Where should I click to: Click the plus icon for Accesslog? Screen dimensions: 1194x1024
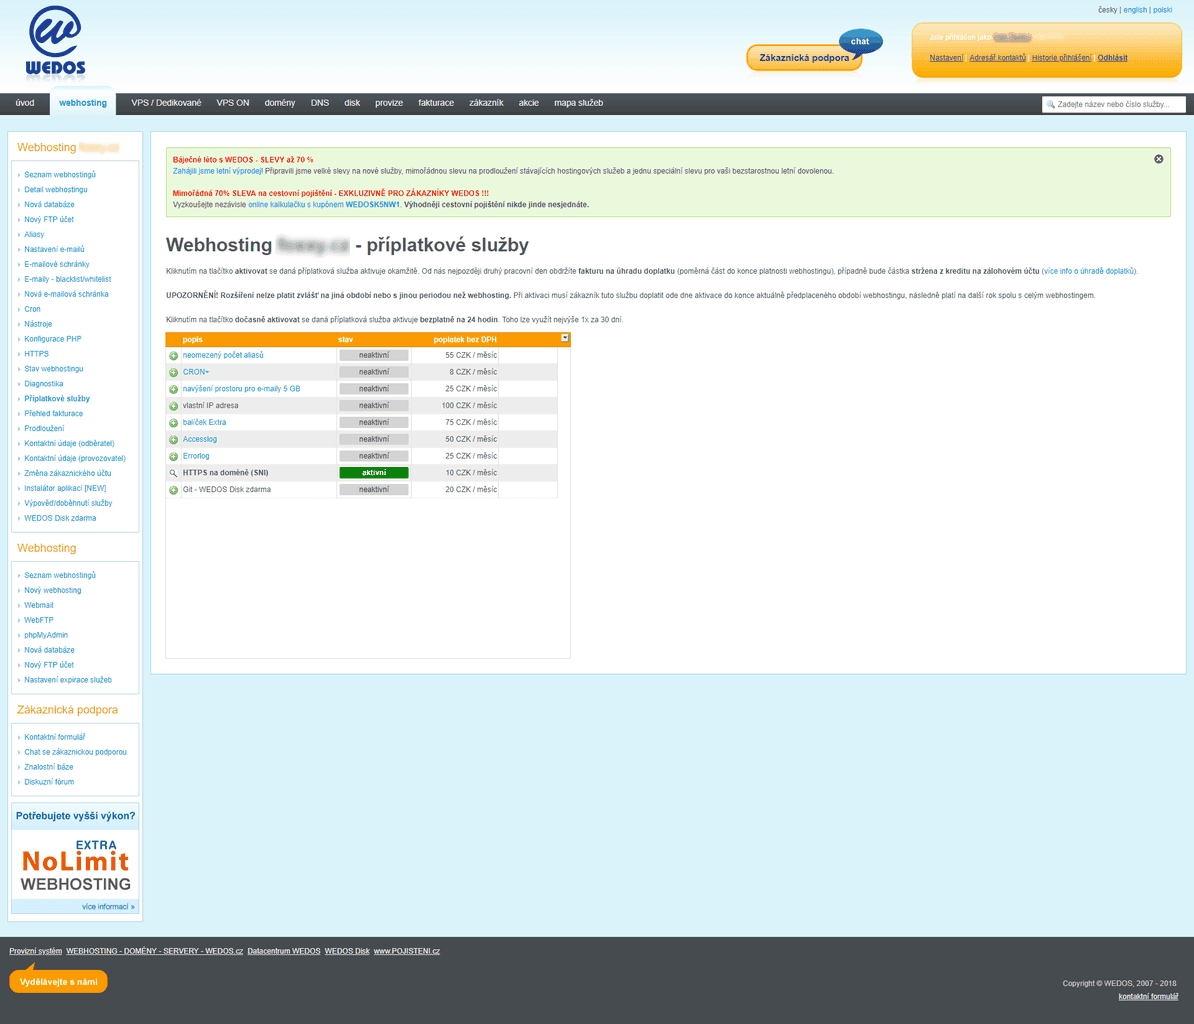[x=173, y=439]
